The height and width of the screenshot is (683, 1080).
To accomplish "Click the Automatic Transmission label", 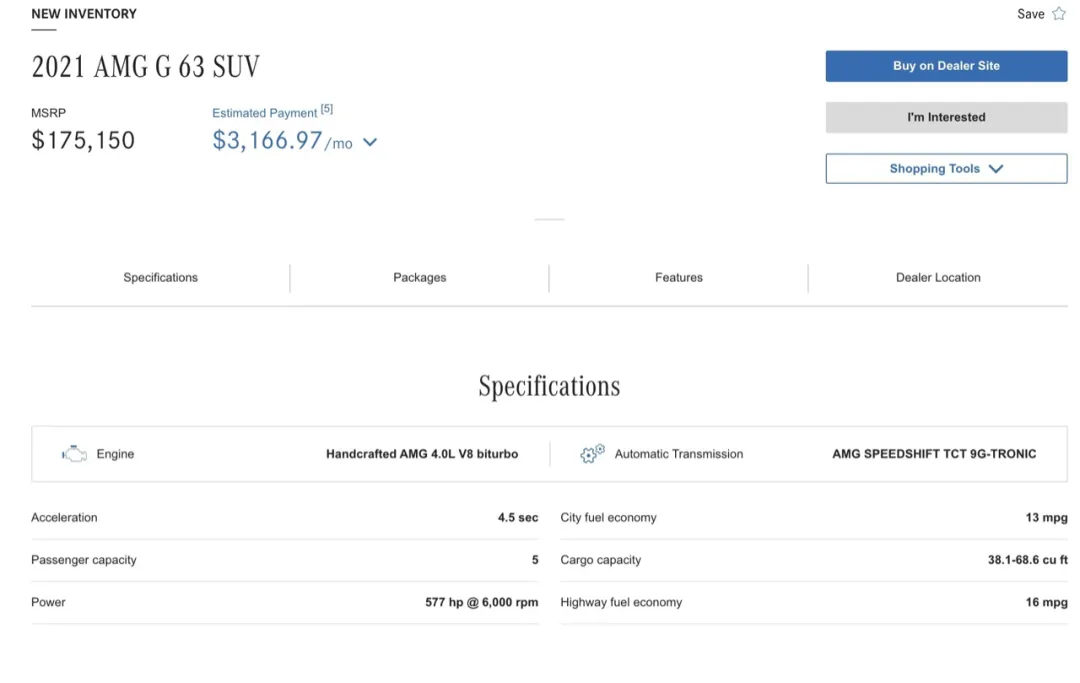I will [678, 454].
